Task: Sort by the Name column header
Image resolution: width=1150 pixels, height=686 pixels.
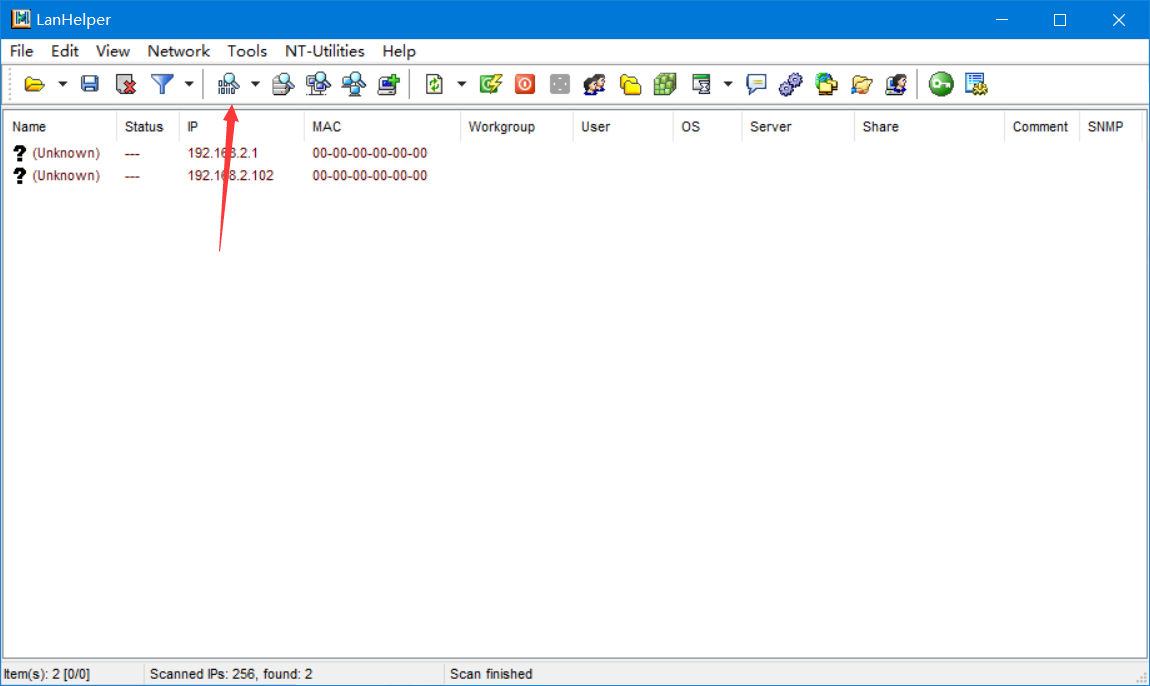Action: [x=59, y=127]
